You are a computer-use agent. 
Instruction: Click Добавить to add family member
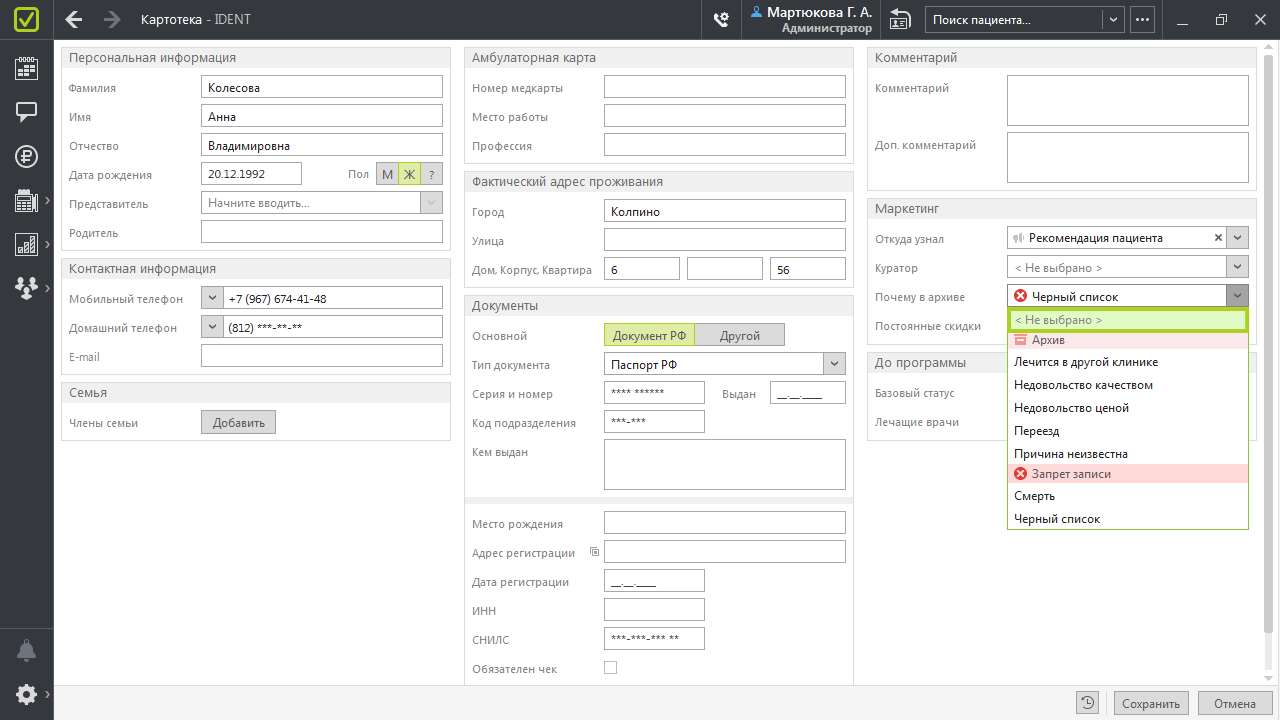[x=238, y=423]
